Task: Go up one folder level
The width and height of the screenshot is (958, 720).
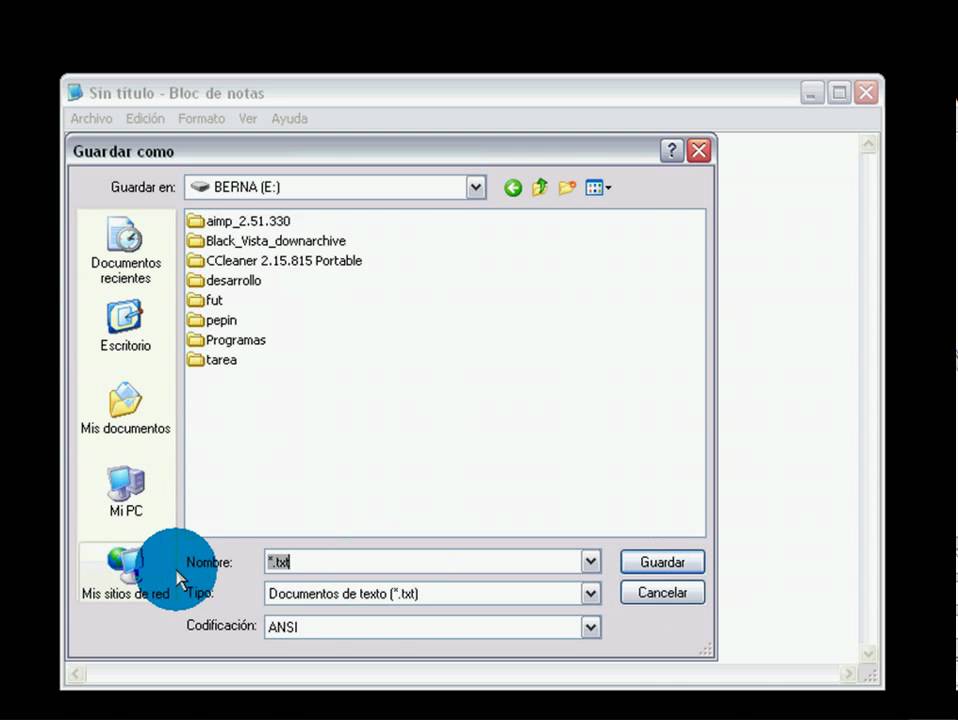Action: click(539, 187)
